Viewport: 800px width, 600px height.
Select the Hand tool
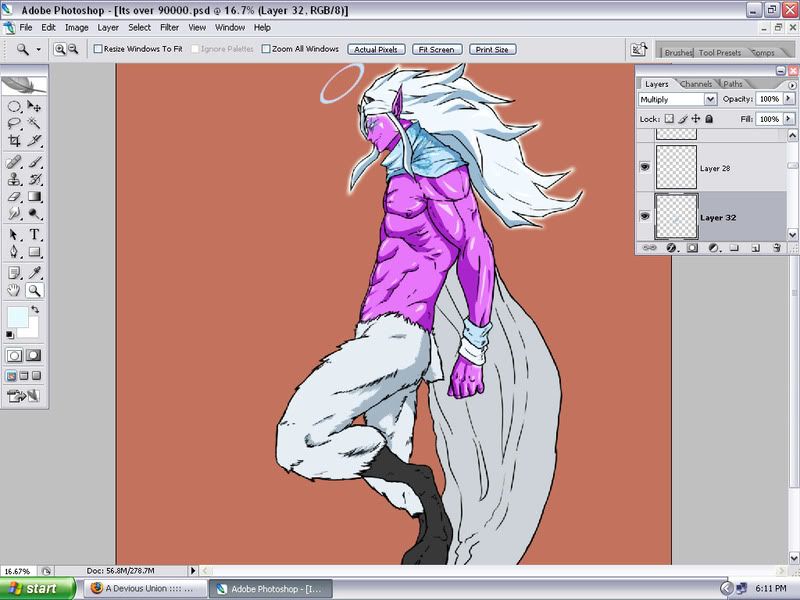coord(14,290)
